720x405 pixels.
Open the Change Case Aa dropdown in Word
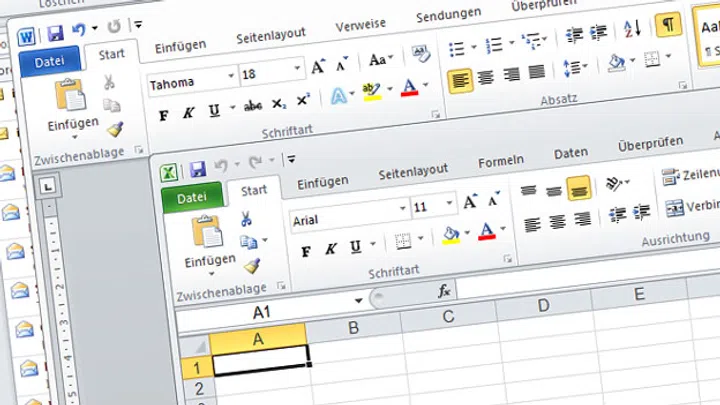(381, 59)
